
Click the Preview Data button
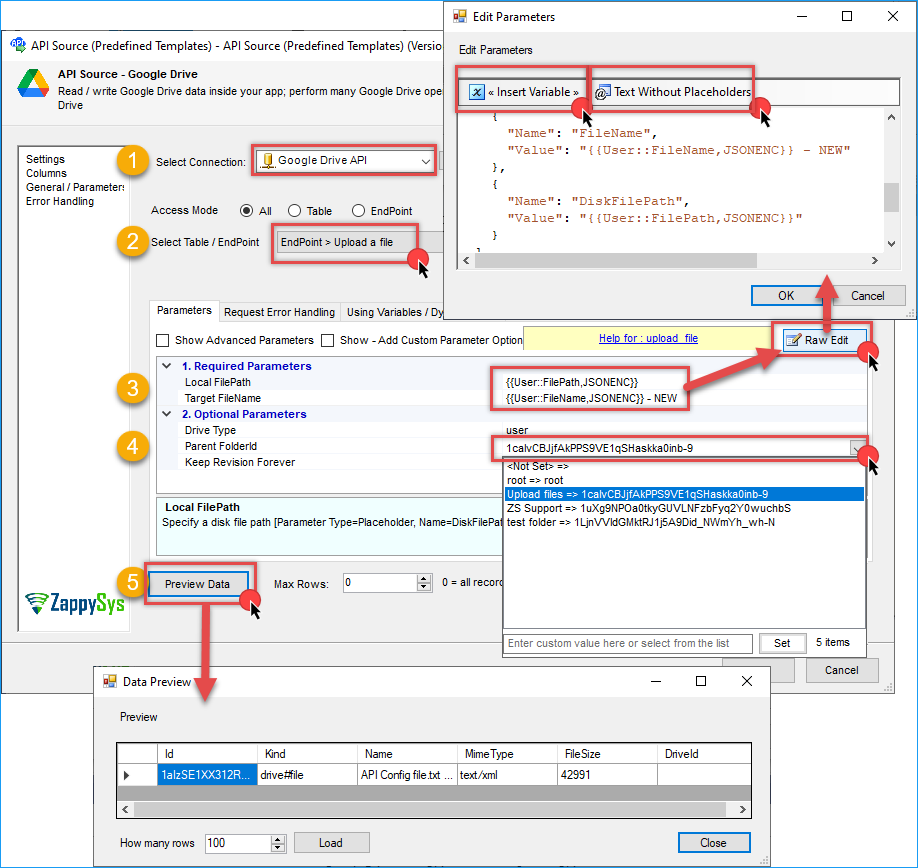point(197,584)
